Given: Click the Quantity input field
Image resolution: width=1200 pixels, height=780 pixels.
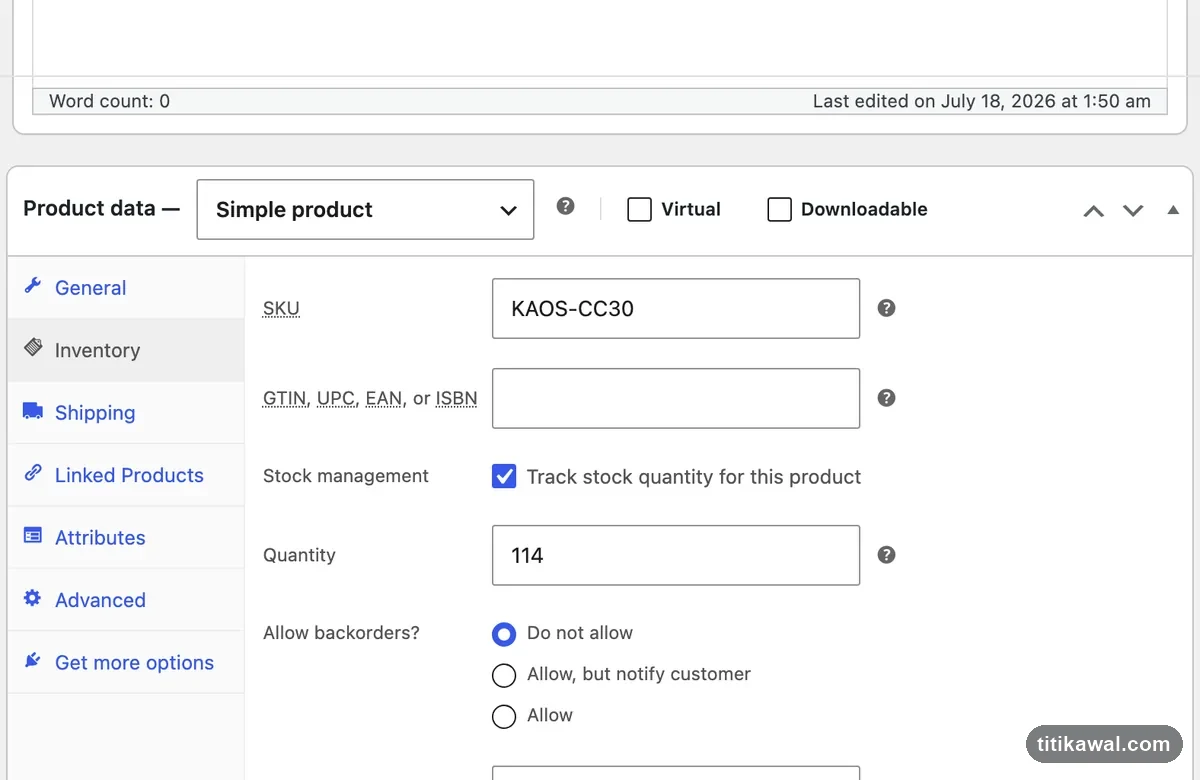Looking at the screenshot, I should coord(676,555).
